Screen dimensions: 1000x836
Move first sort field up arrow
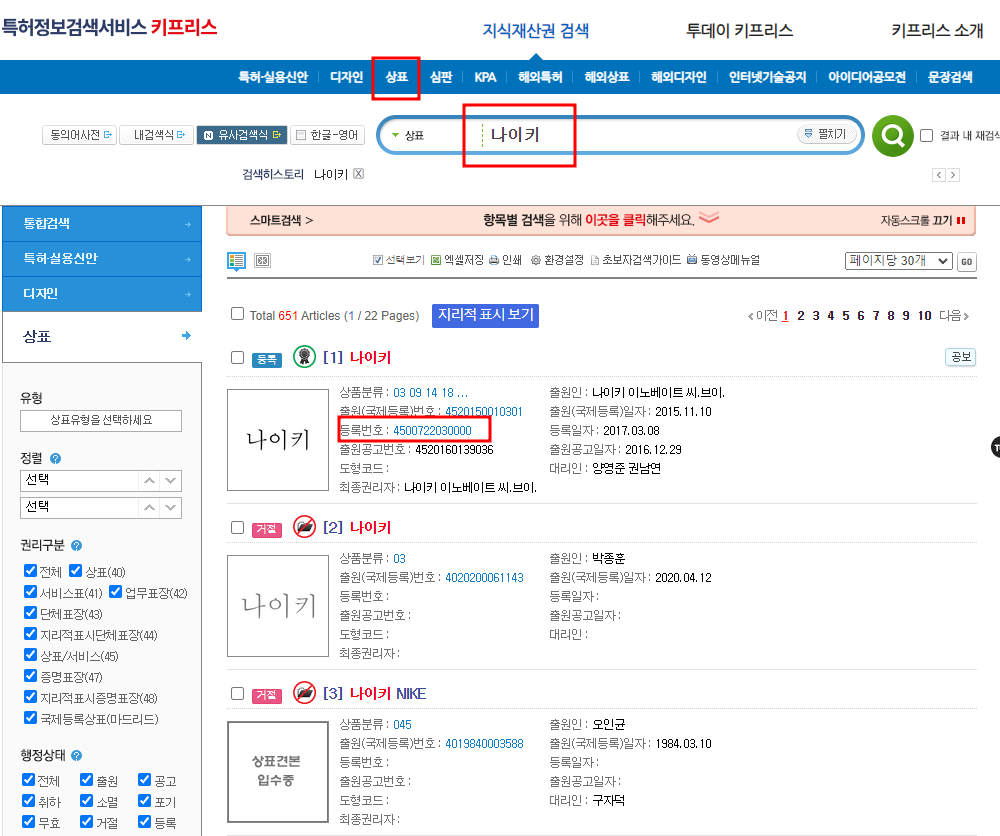[x=149, y=480]
